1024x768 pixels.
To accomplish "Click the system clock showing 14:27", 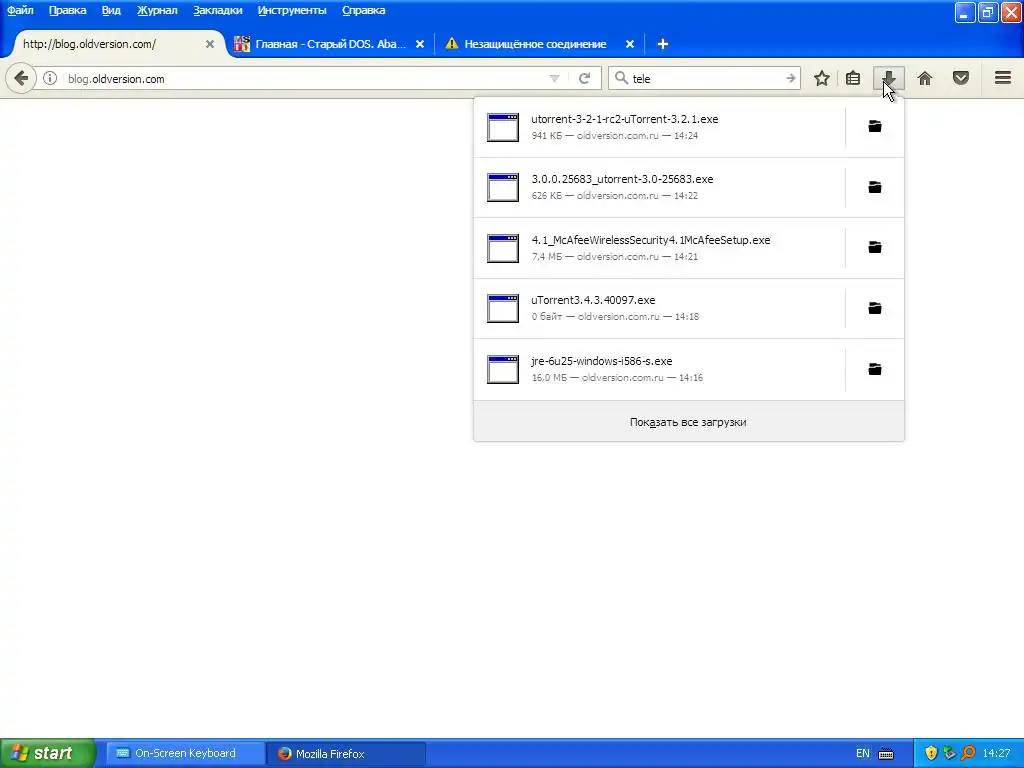I will point(996,753).
